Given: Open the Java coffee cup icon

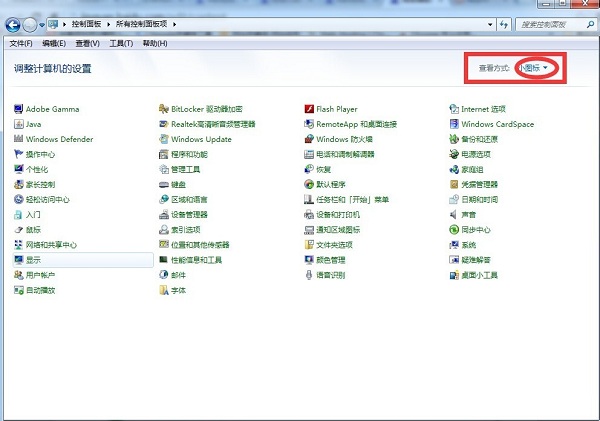Looking at the screenshot, I should 18,124.
